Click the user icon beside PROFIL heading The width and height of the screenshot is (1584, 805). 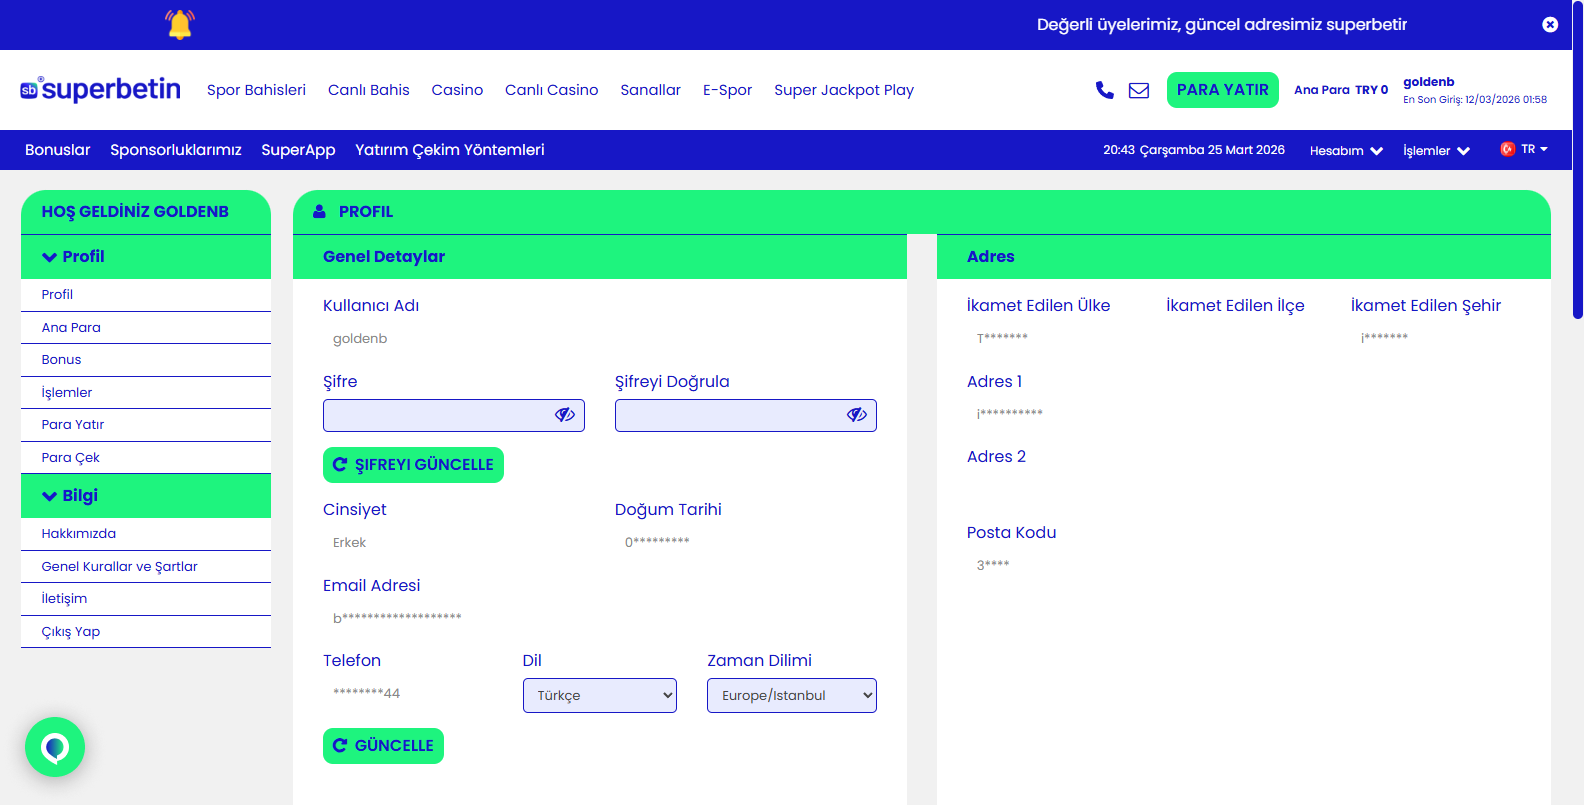(319, 212)
